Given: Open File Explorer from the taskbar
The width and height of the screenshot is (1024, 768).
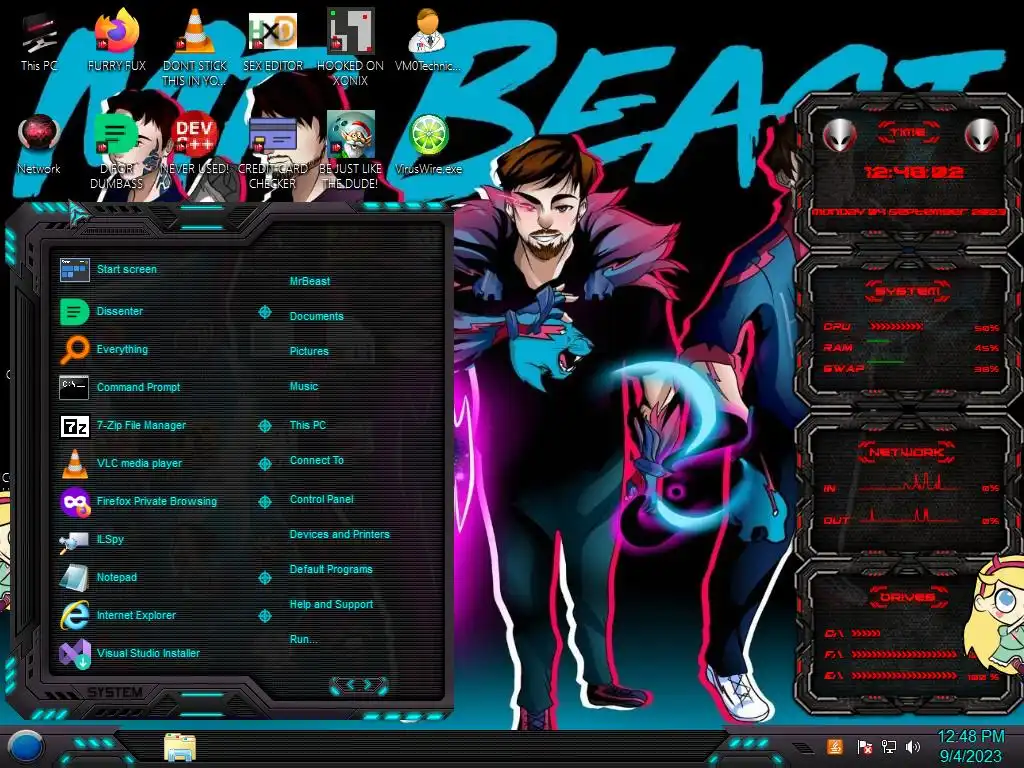Looking at the screenshot, I should tap(180, 748).
